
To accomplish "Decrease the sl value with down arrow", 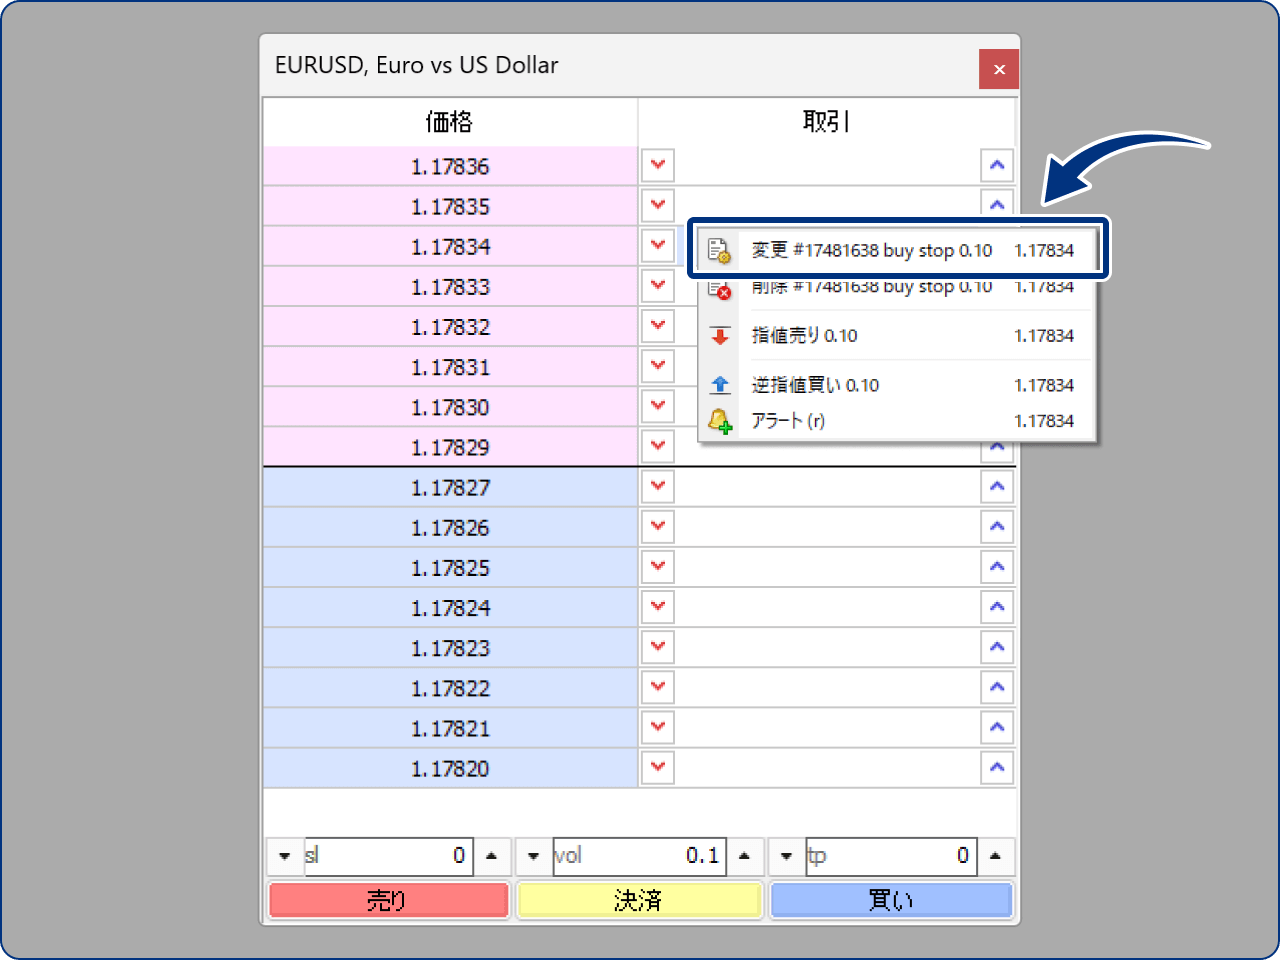I will pyautogui.click(x=285, y=856).
